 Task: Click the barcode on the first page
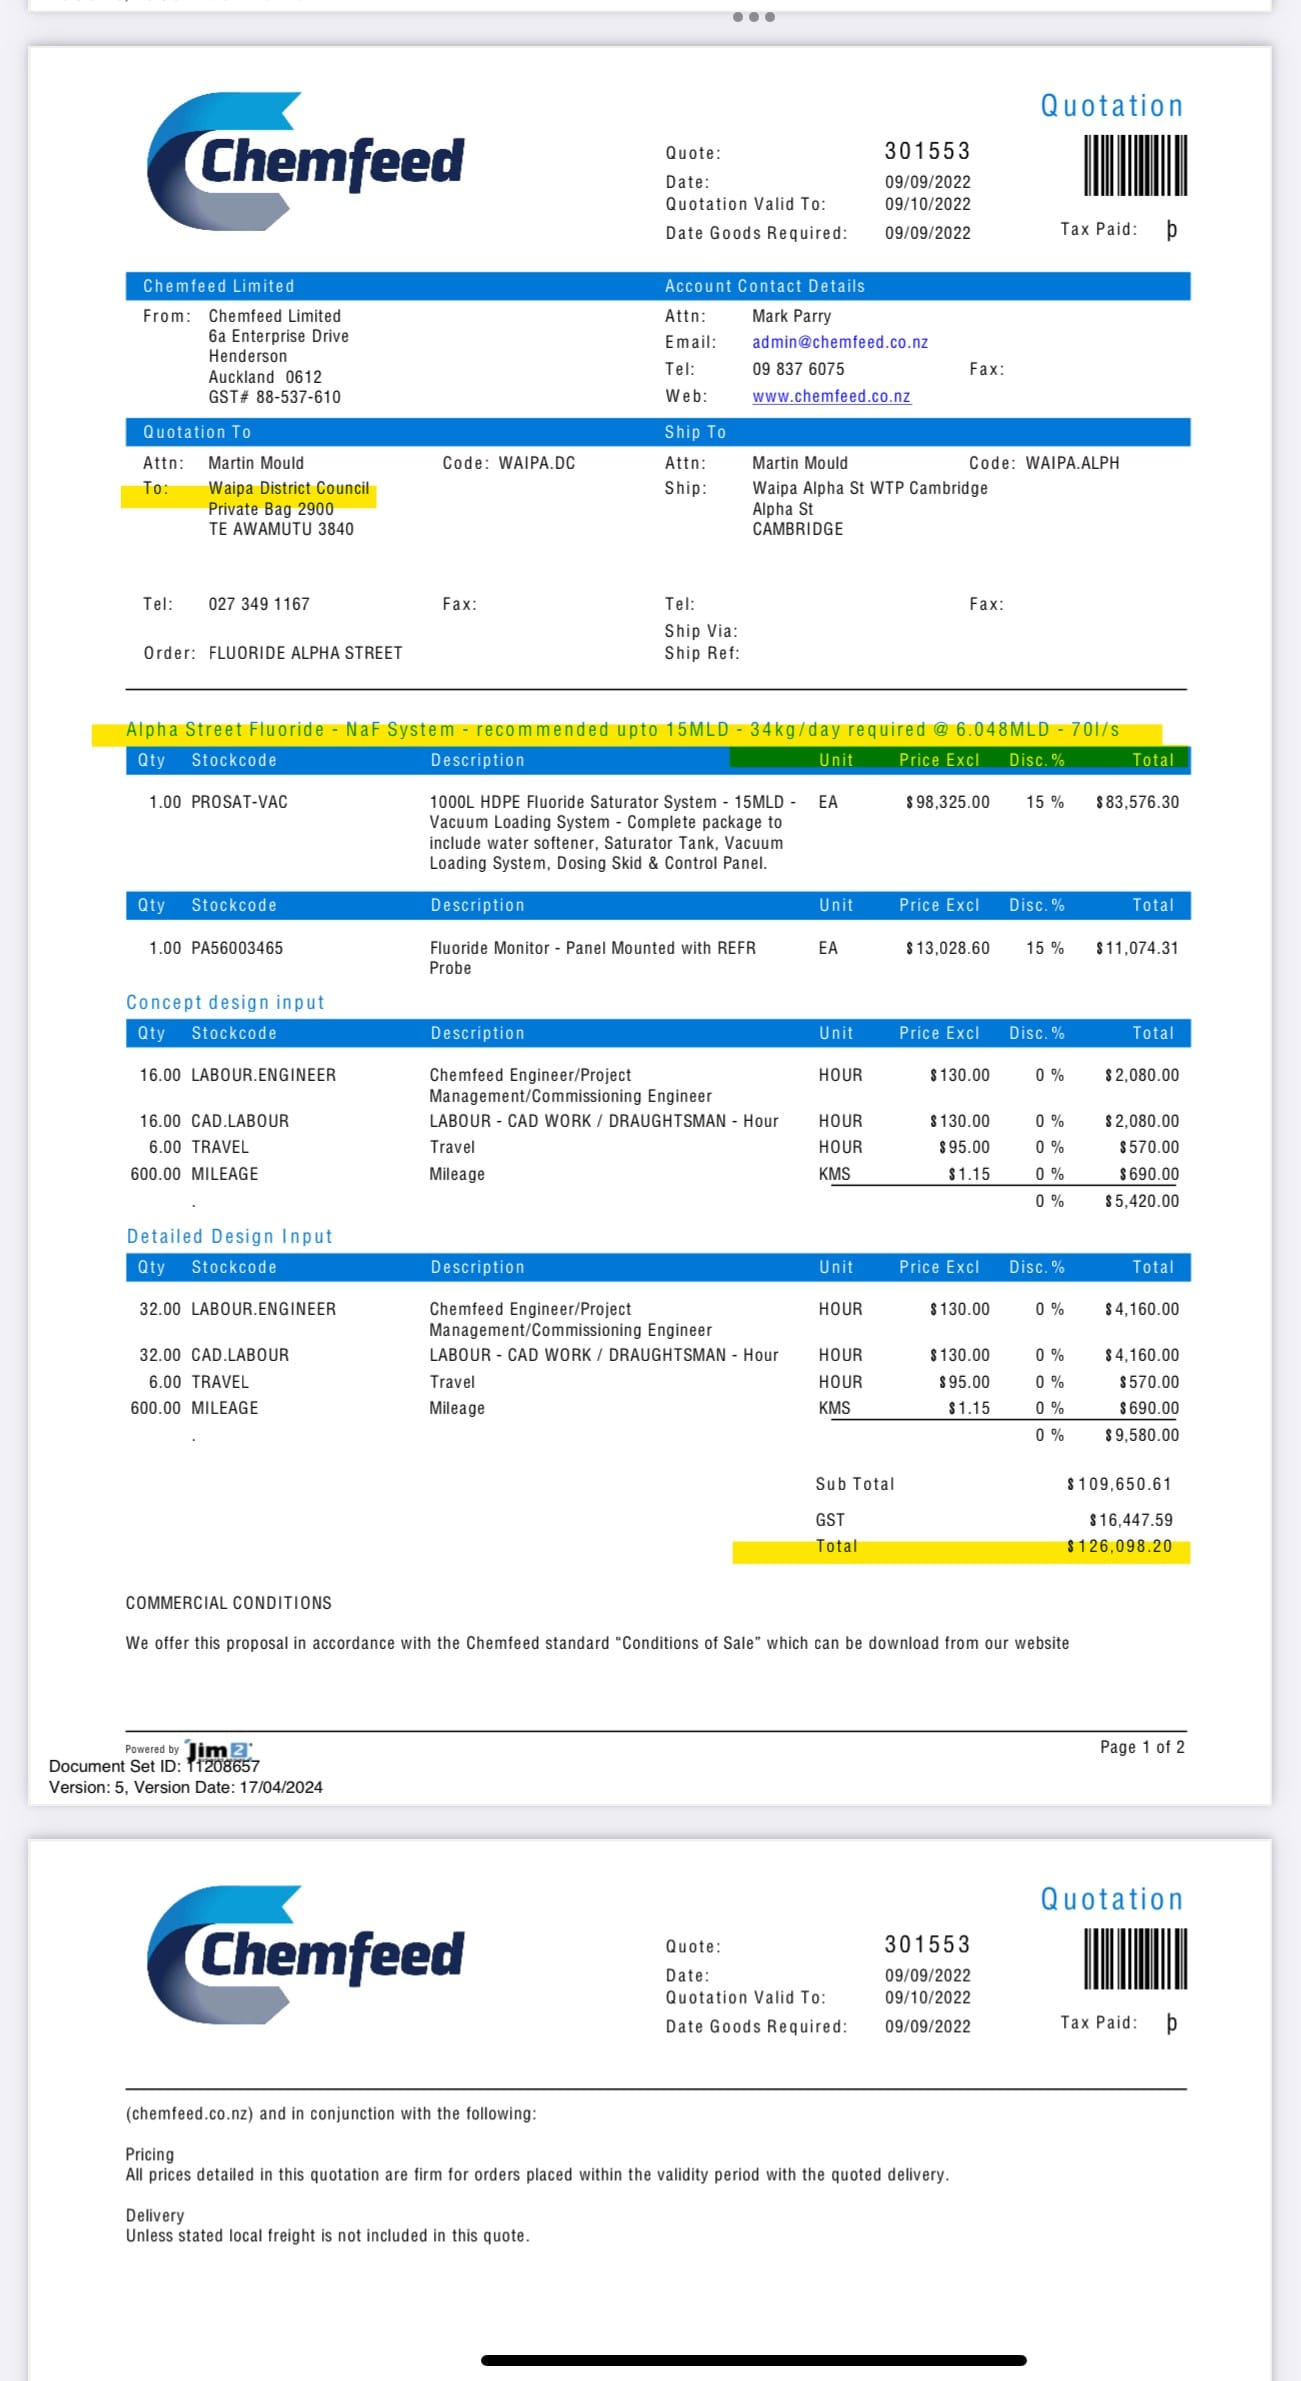pyautogui.click(x=1135, y=165)
